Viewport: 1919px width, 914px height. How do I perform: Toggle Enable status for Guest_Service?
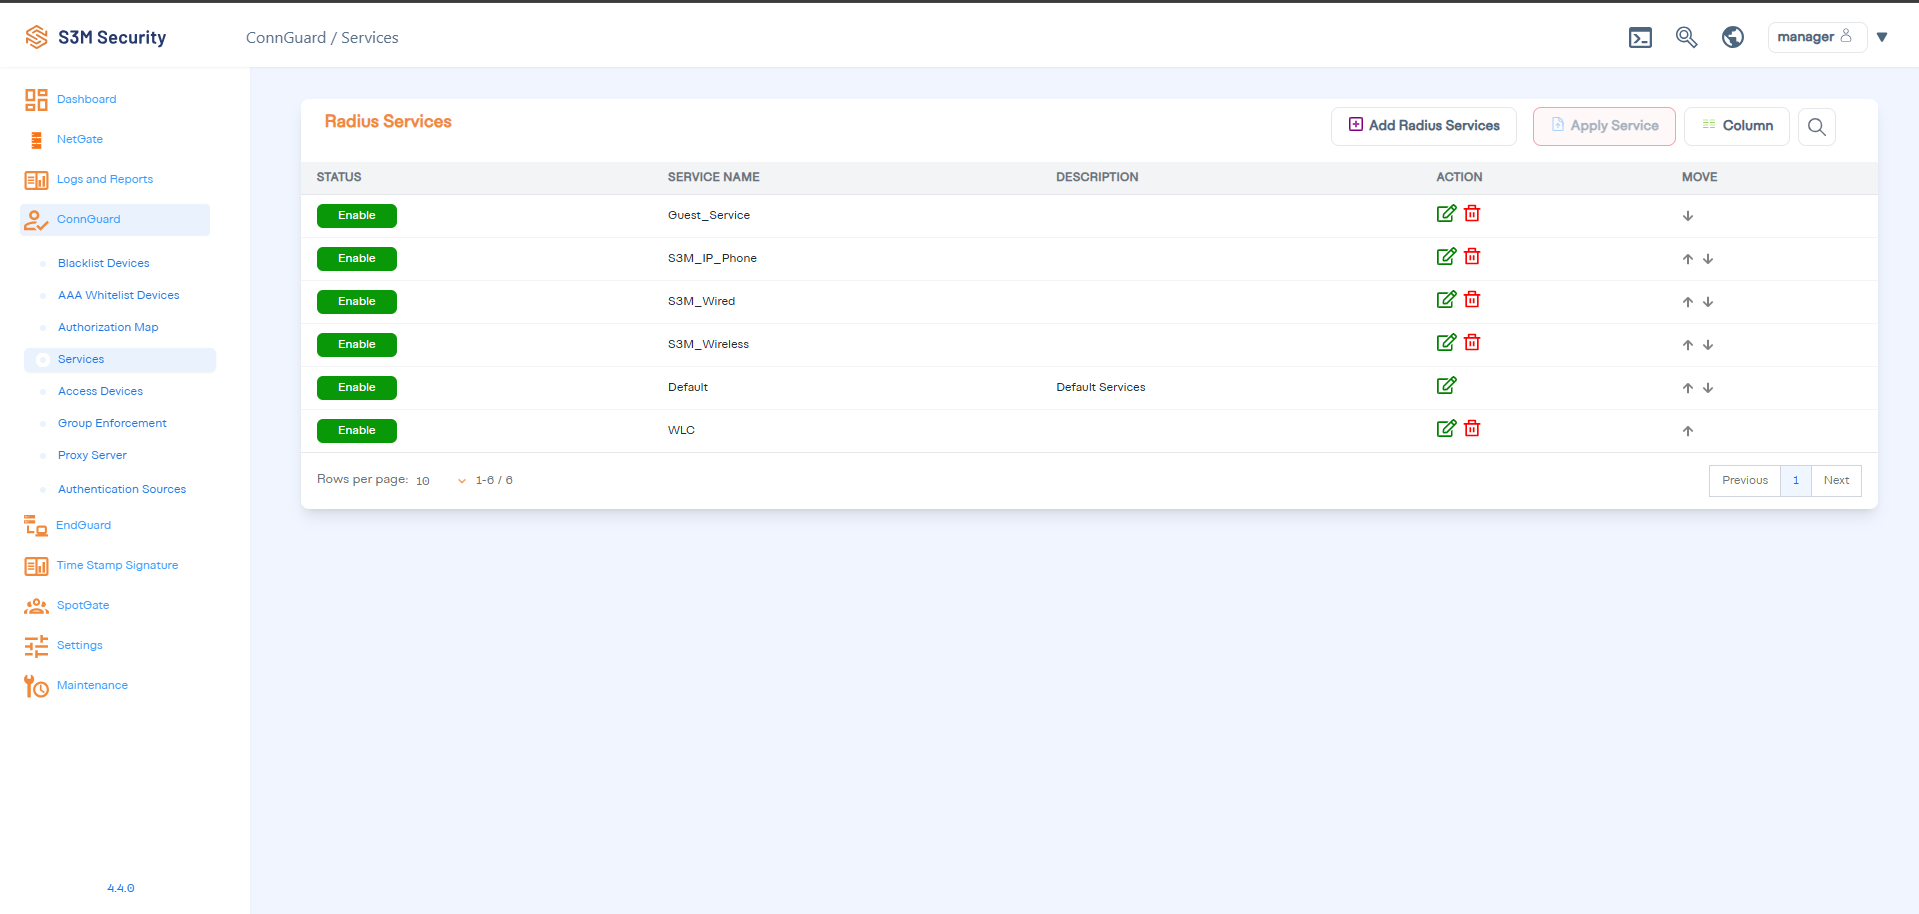pyautogui.click(x=357, y=216)
